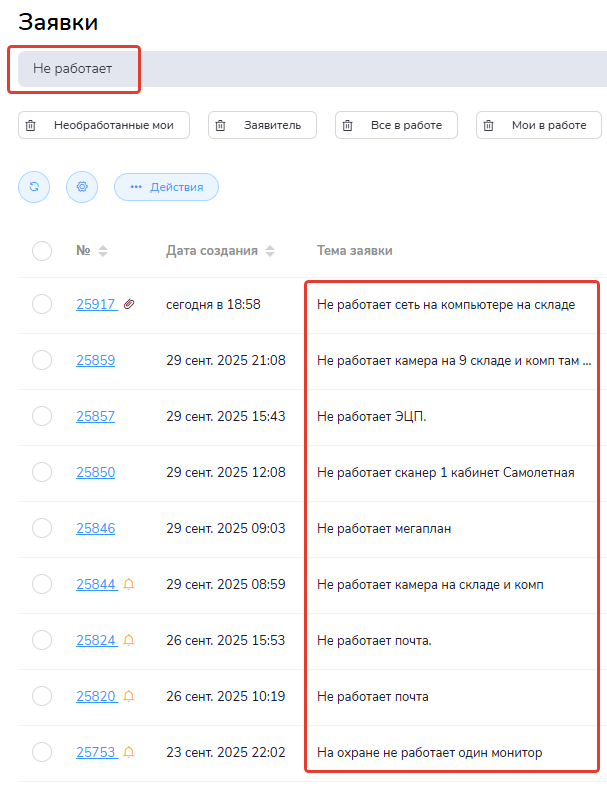Open ticket 25820 link
The width and height of the screenshot is (607, 793).
click(x=95, y=696)
